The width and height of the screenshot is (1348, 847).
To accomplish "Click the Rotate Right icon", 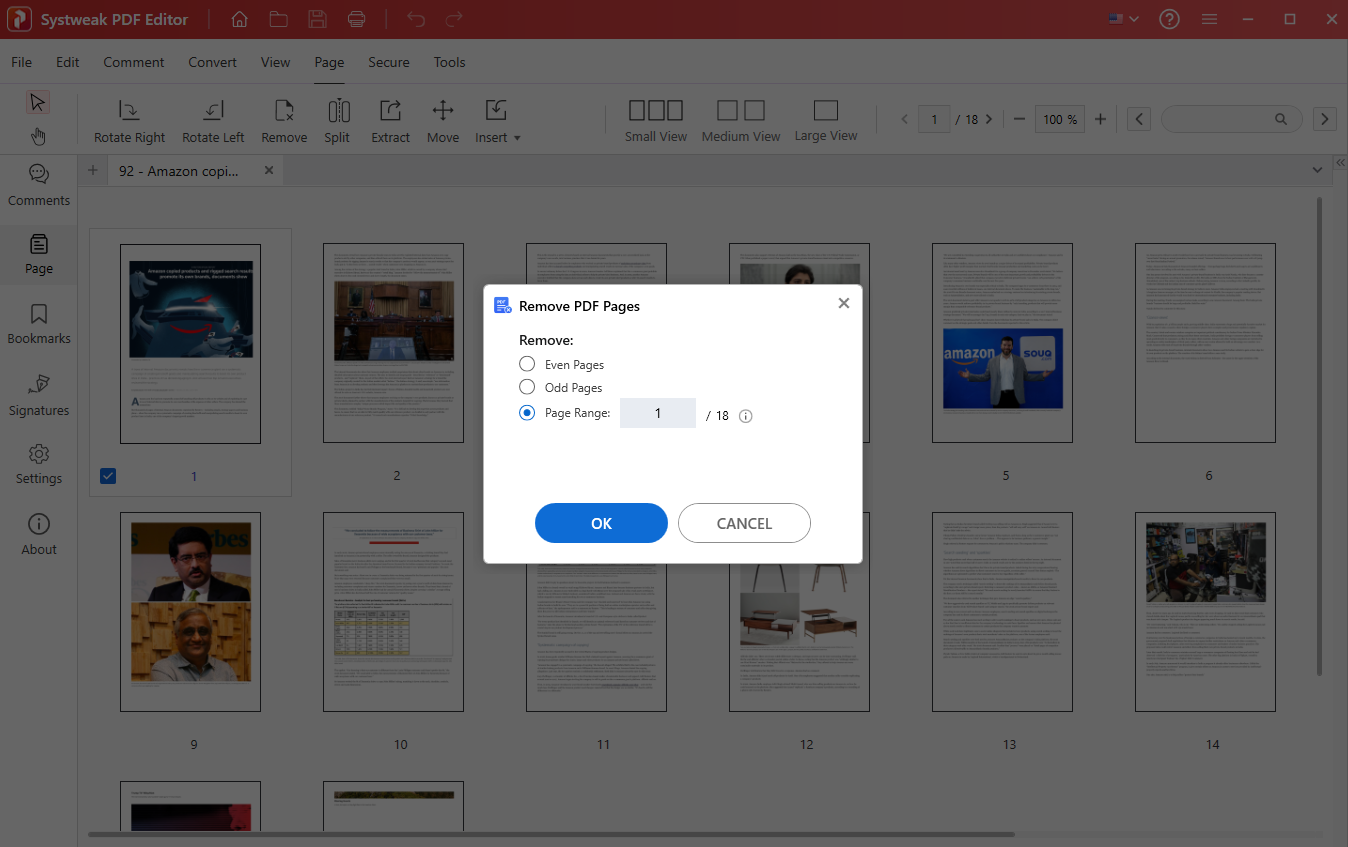I will [129, 111].
